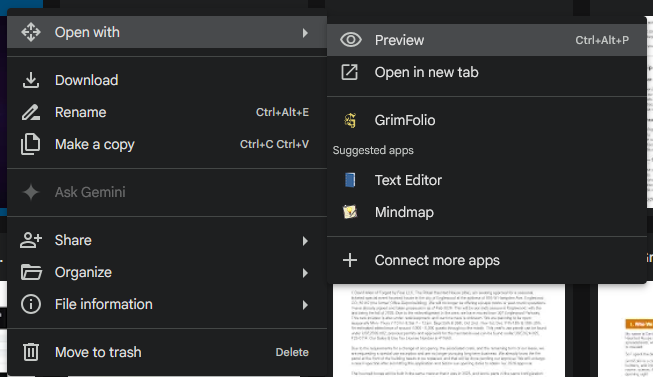Image resolution: width=653 pixels, height=377 pixels.
Task: Click the Ctrl+Alt+P shortcut text
Action: coord(602,40)
